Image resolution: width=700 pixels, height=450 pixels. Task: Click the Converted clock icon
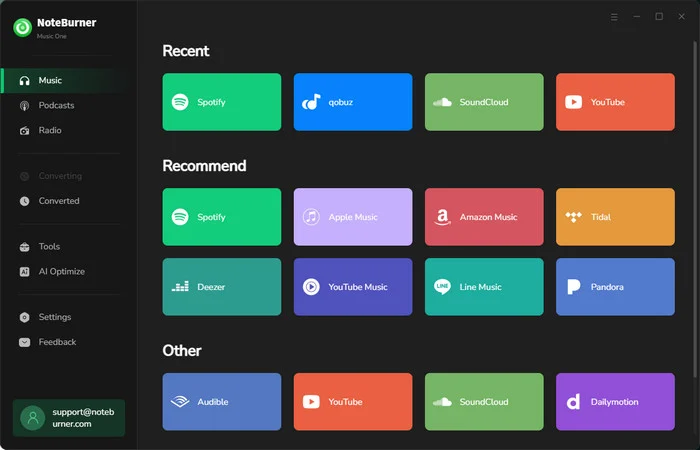[x=25, y=201]
